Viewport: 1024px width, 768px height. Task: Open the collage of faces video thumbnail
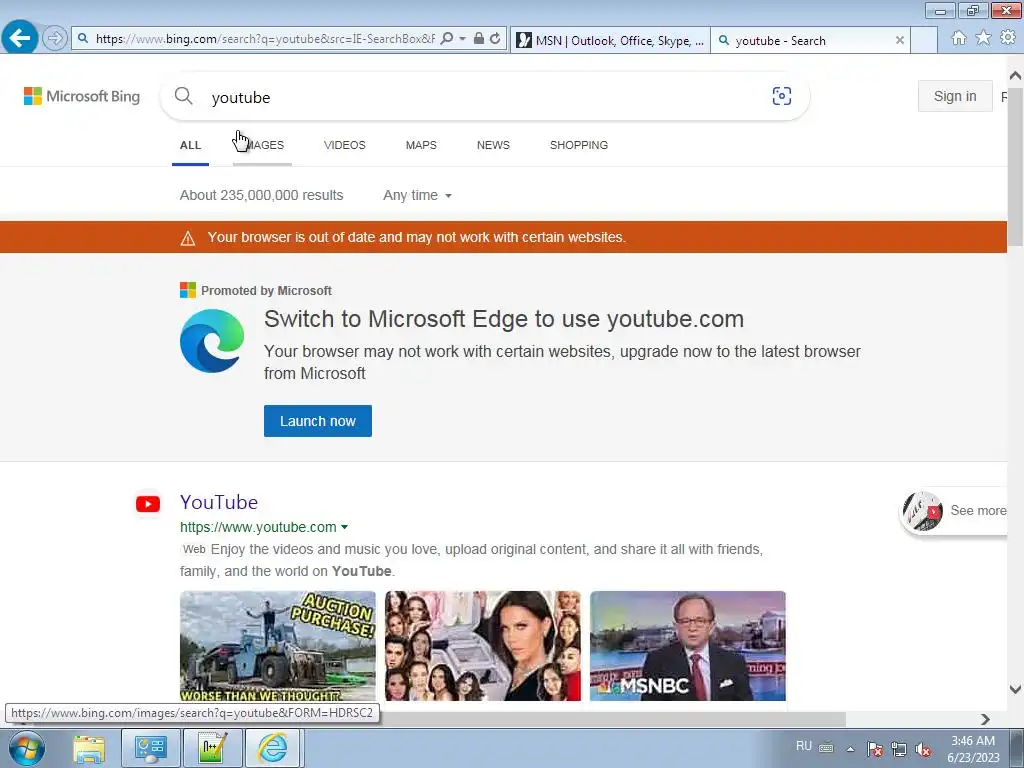tap(483, 646)
